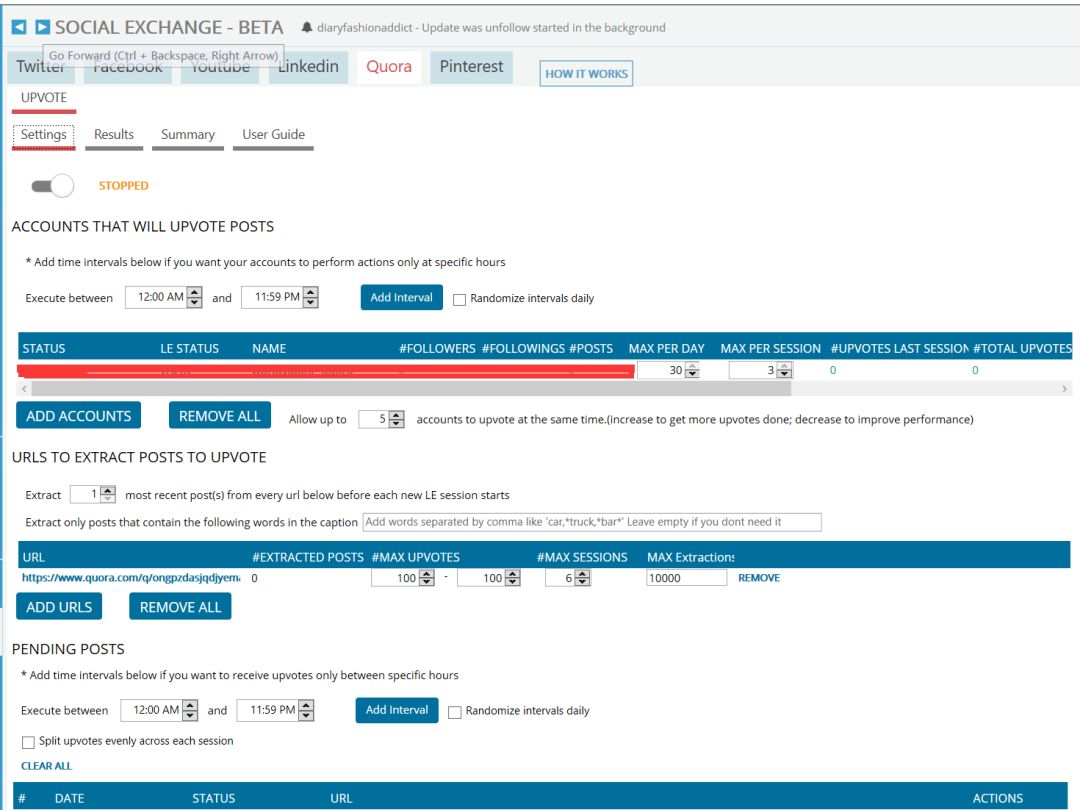Click the accounts table horizontal scrollbar
This screenshot has width=1080, height=810.
[x=411, y=389]
